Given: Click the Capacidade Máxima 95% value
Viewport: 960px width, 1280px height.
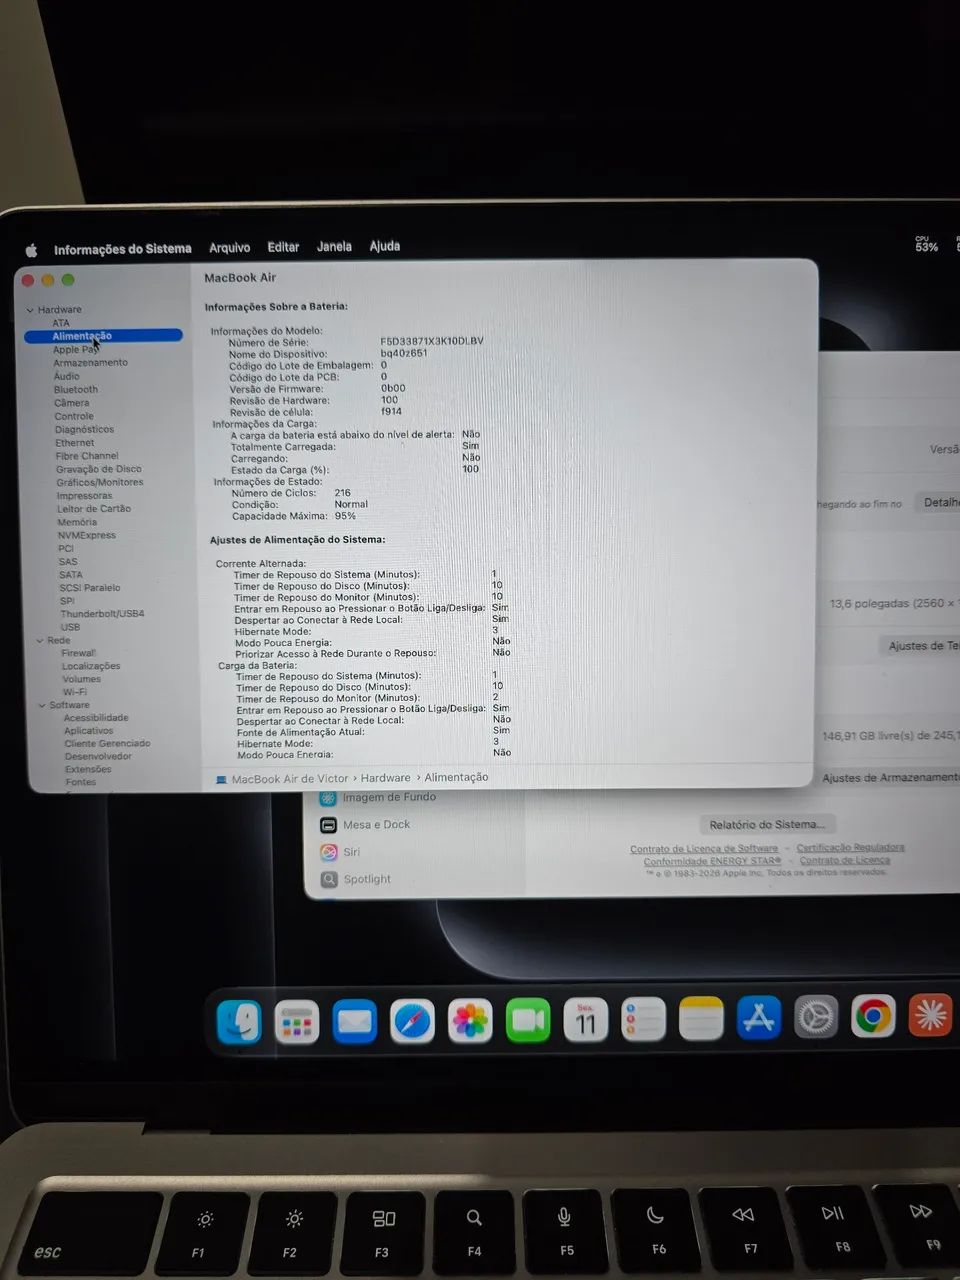Looking at the screenshot, I should coord(345,516).
